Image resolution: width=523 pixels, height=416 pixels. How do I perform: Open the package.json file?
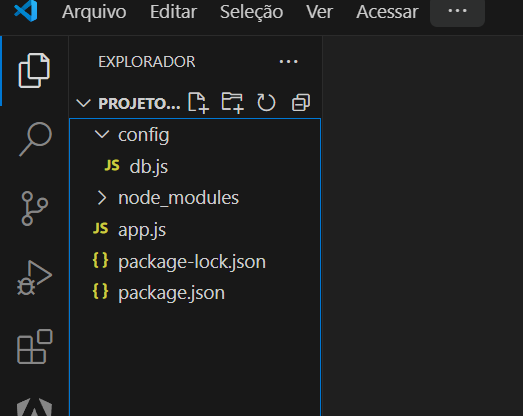[195, 293]
